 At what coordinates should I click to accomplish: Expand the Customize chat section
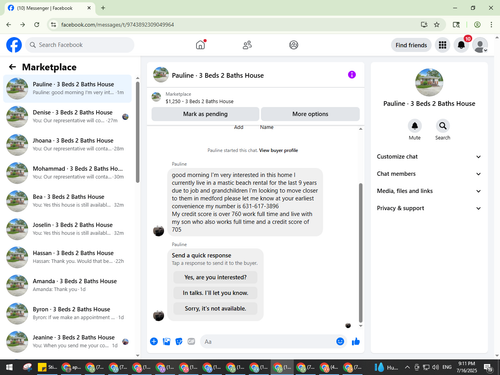(x=429, y=157)
